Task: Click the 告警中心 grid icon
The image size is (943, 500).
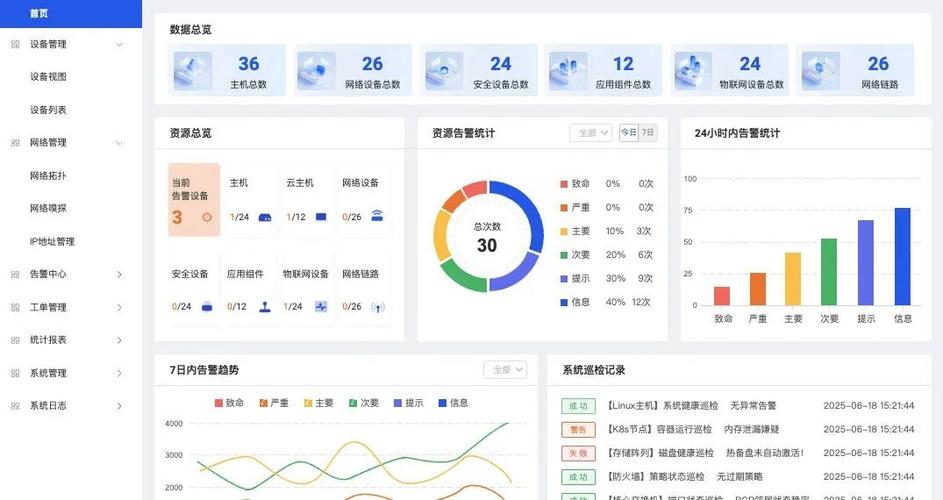Action: [16, 274]
